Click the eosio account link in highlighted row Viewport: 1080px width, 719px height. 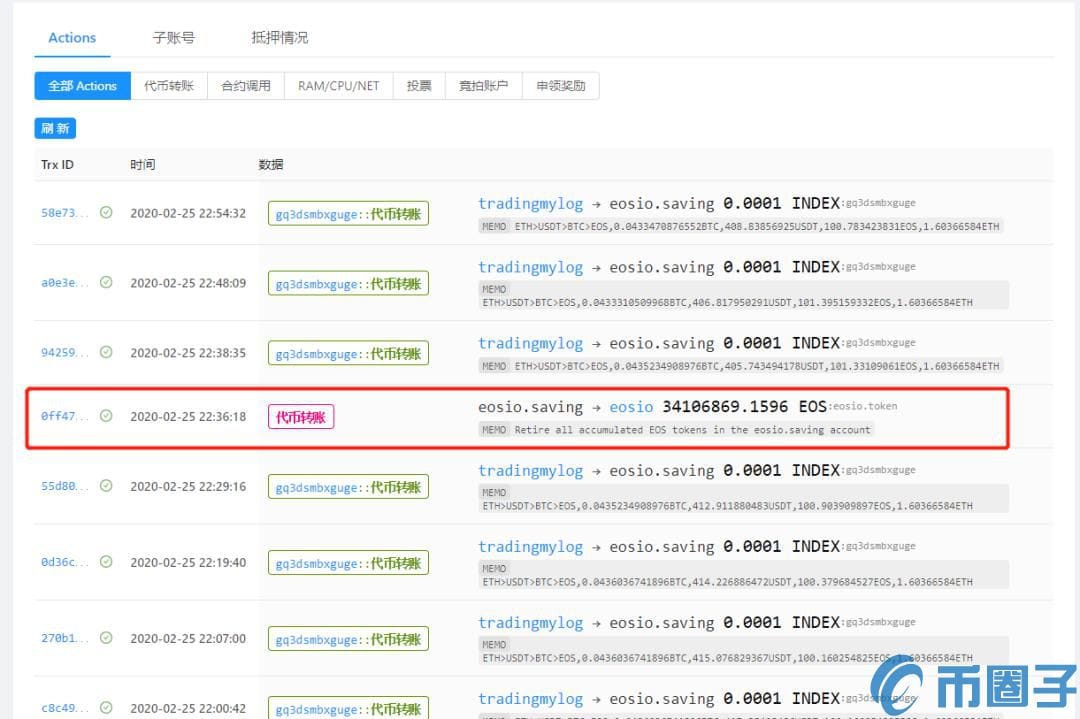coord(631,406)
